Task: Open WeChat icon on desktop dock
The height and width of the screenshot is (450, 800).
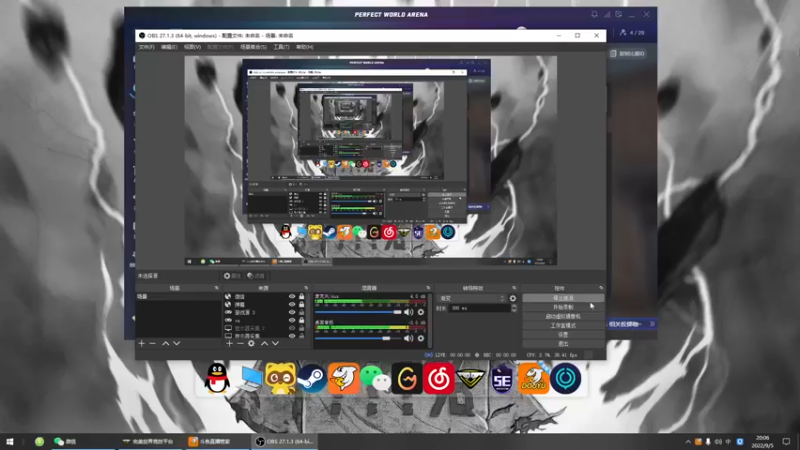Action: point(375,379)
